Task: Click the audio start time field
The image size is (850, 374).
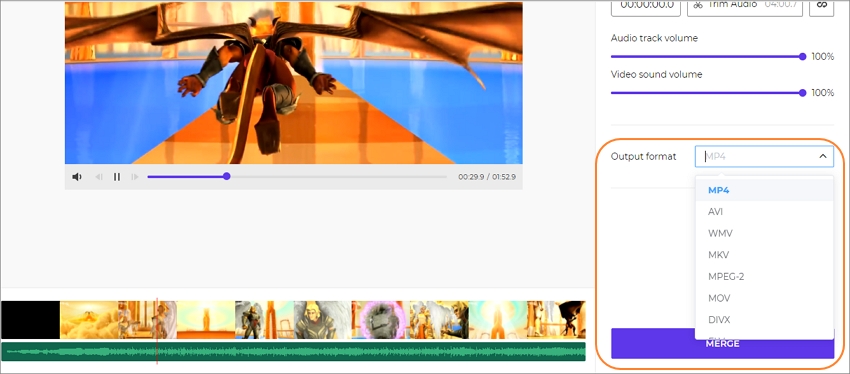Action: coord(646,4)
